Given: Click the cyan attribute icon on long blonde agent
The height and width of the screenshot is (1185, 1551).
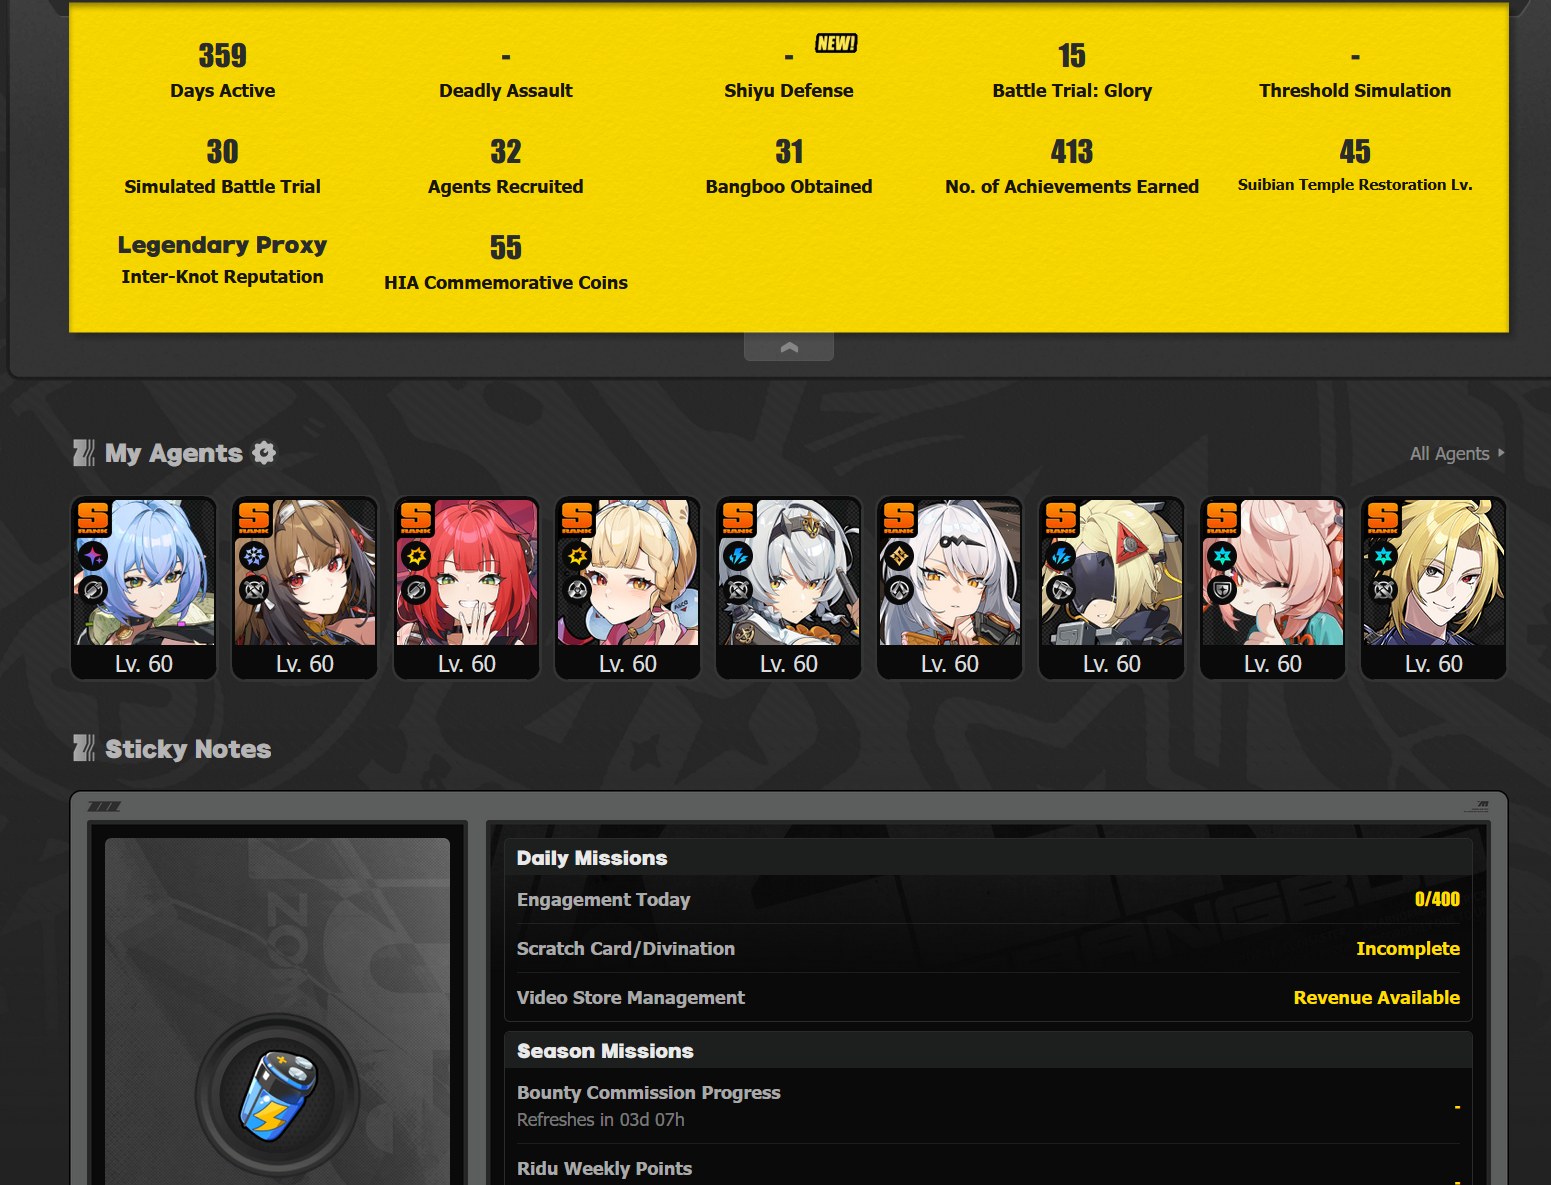Looking at the screenshot, I should 1383,556.
